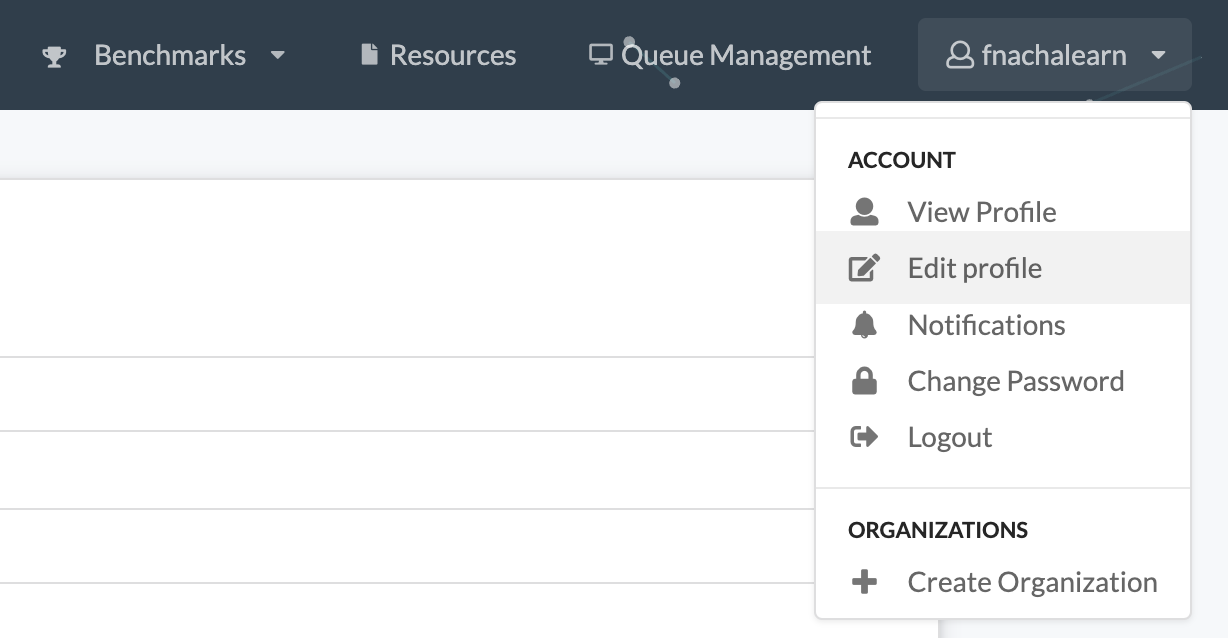The image size is (1228, 638).
Task: Click the trophy icon beside Benchmarks
Action: point(54,56)
